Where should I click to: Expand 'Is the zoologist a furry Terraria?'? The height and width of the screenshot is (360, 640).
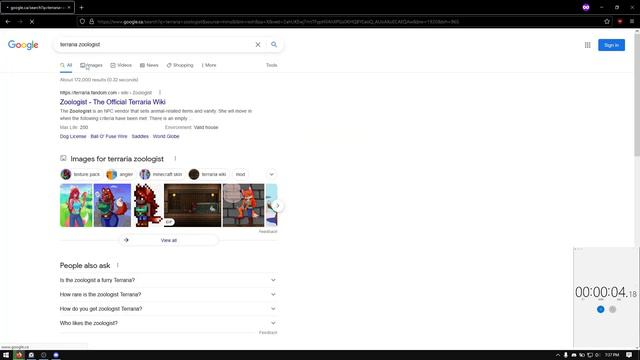pos(168,280)
